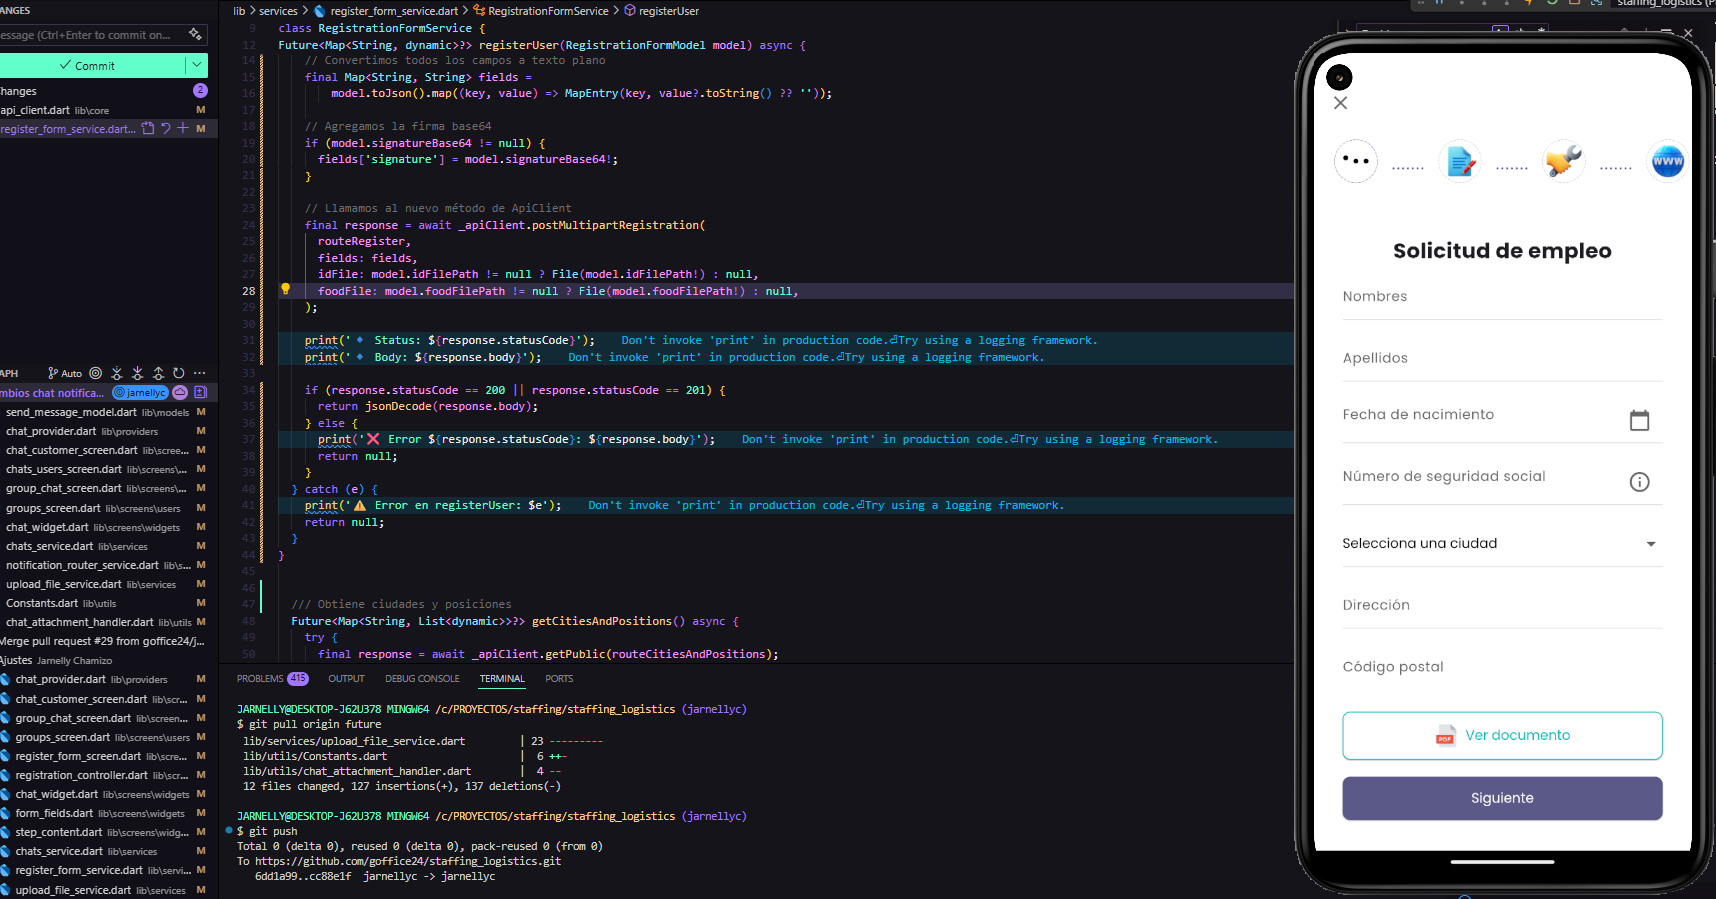Click the refresh icon in Graph toolbar
This screenshot has height=899, width=1716.
coord(179,373)
